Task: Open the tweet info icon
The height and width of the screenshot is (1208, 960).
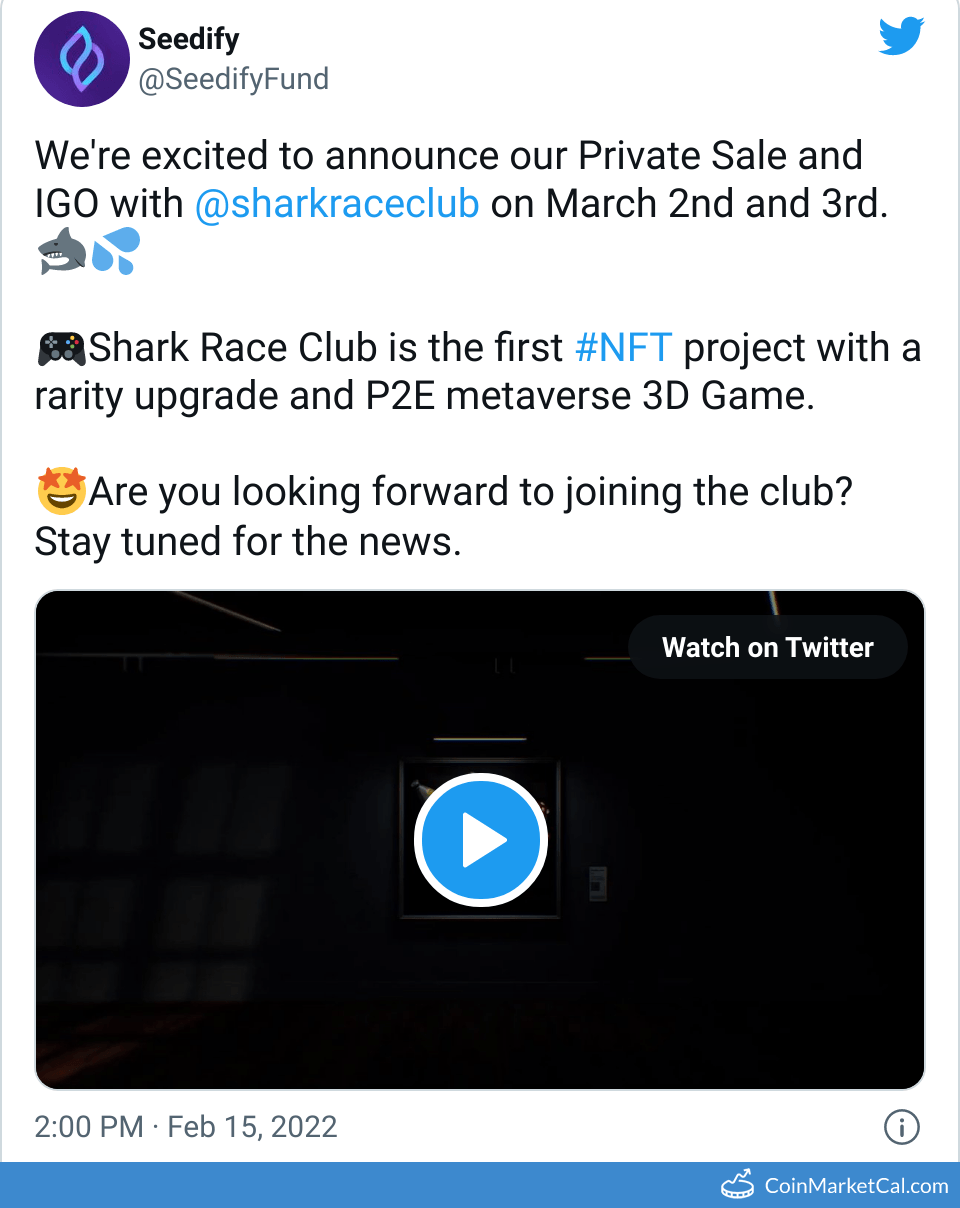Action: 901,1128
